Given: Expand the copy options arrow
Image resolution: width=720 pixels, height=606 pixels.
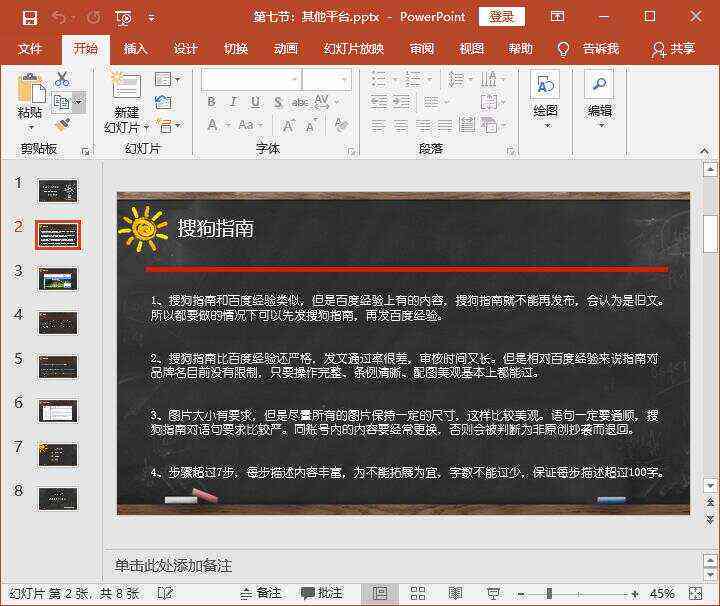Looking at the screenshot, I should click(79, 102).
